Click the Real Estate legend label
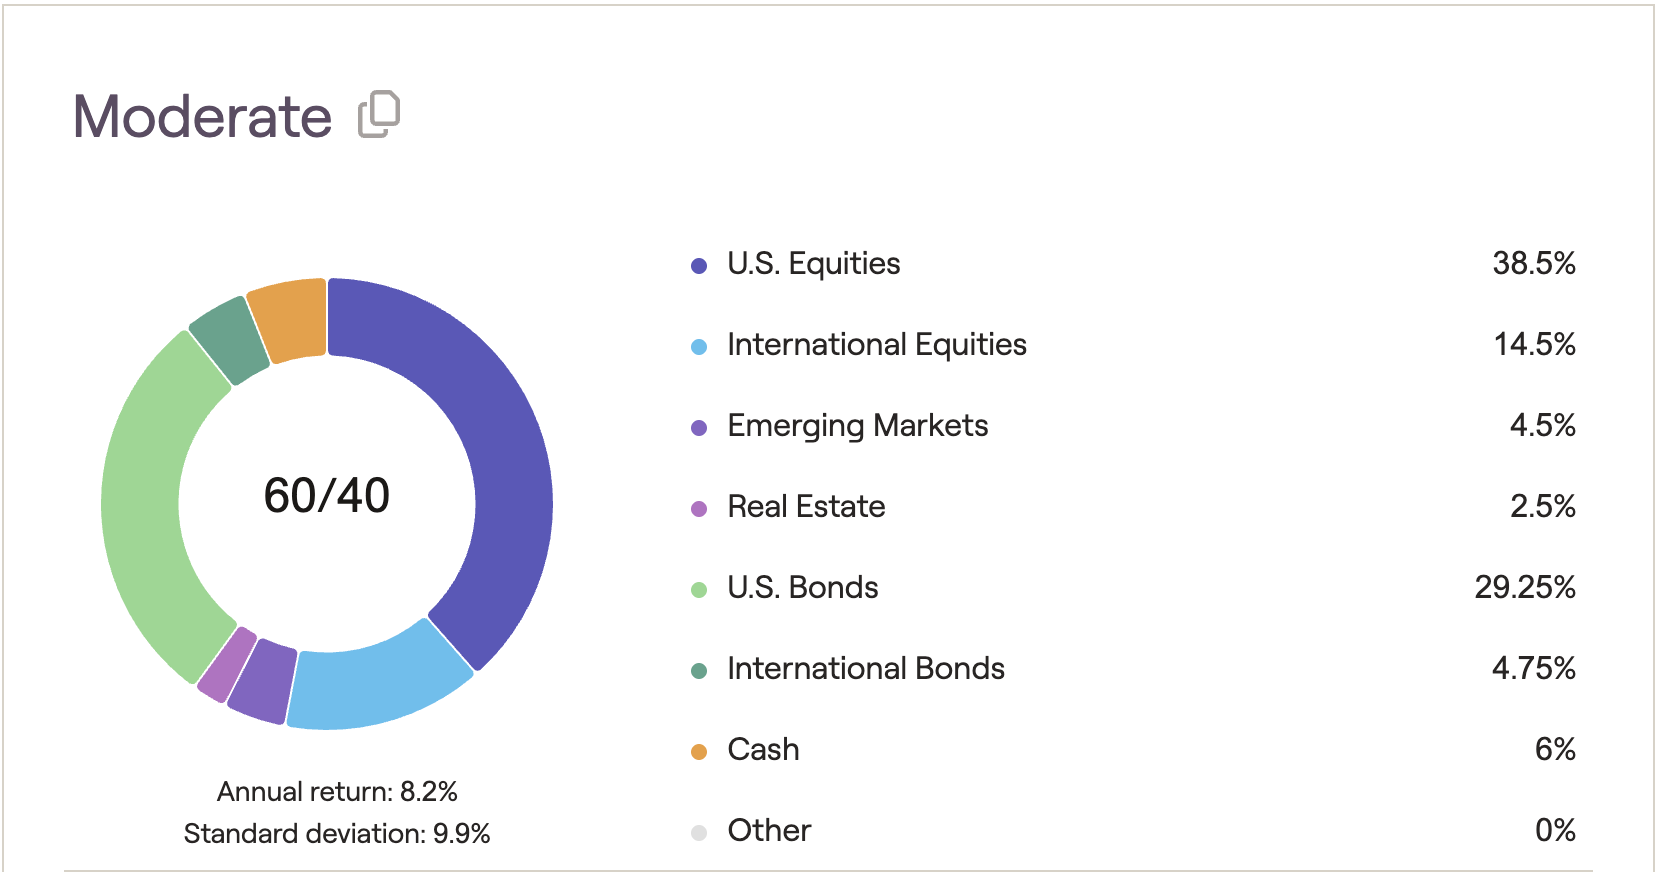 coord(806,507)
